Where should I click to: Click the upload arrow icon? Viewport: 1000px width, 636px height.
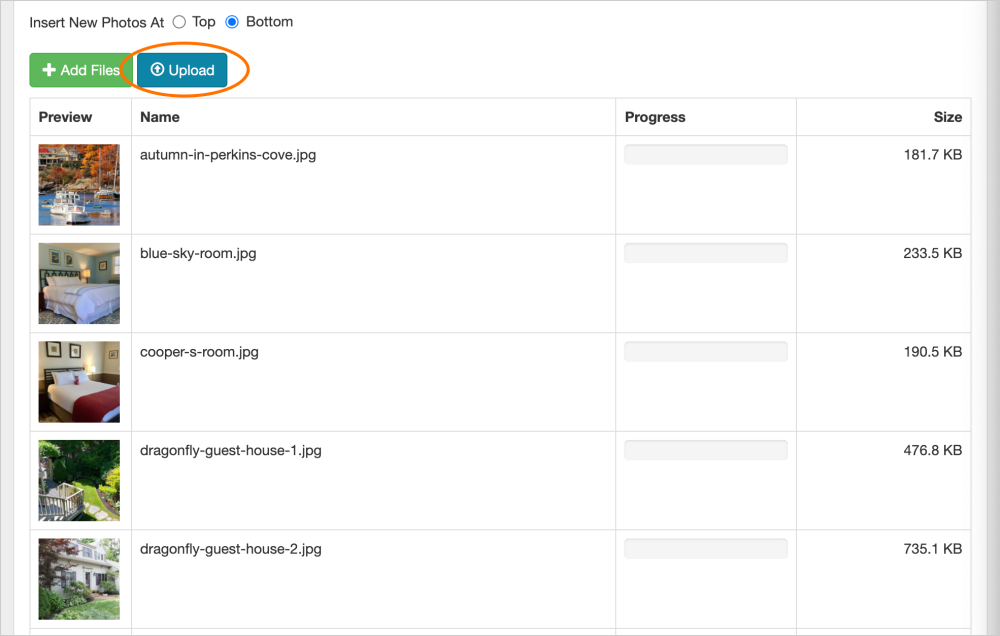click(x=157, y=70)
